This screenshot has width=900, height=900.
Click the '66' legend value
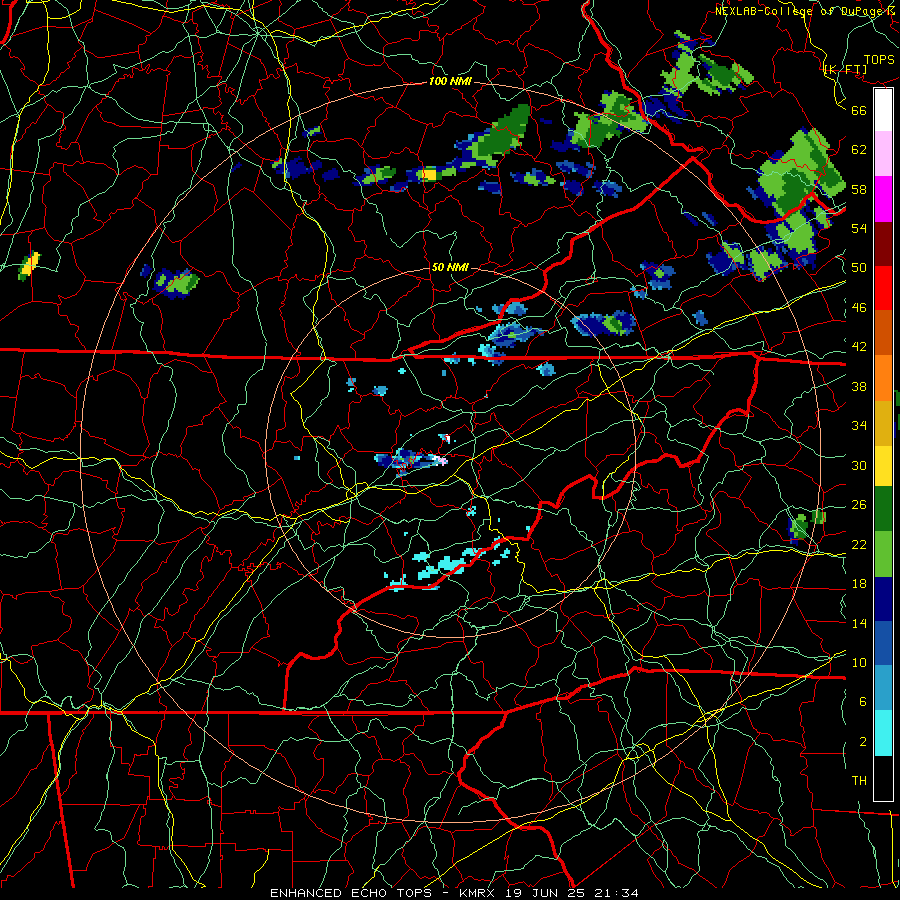pyautogui.click(x=859, y=110)
